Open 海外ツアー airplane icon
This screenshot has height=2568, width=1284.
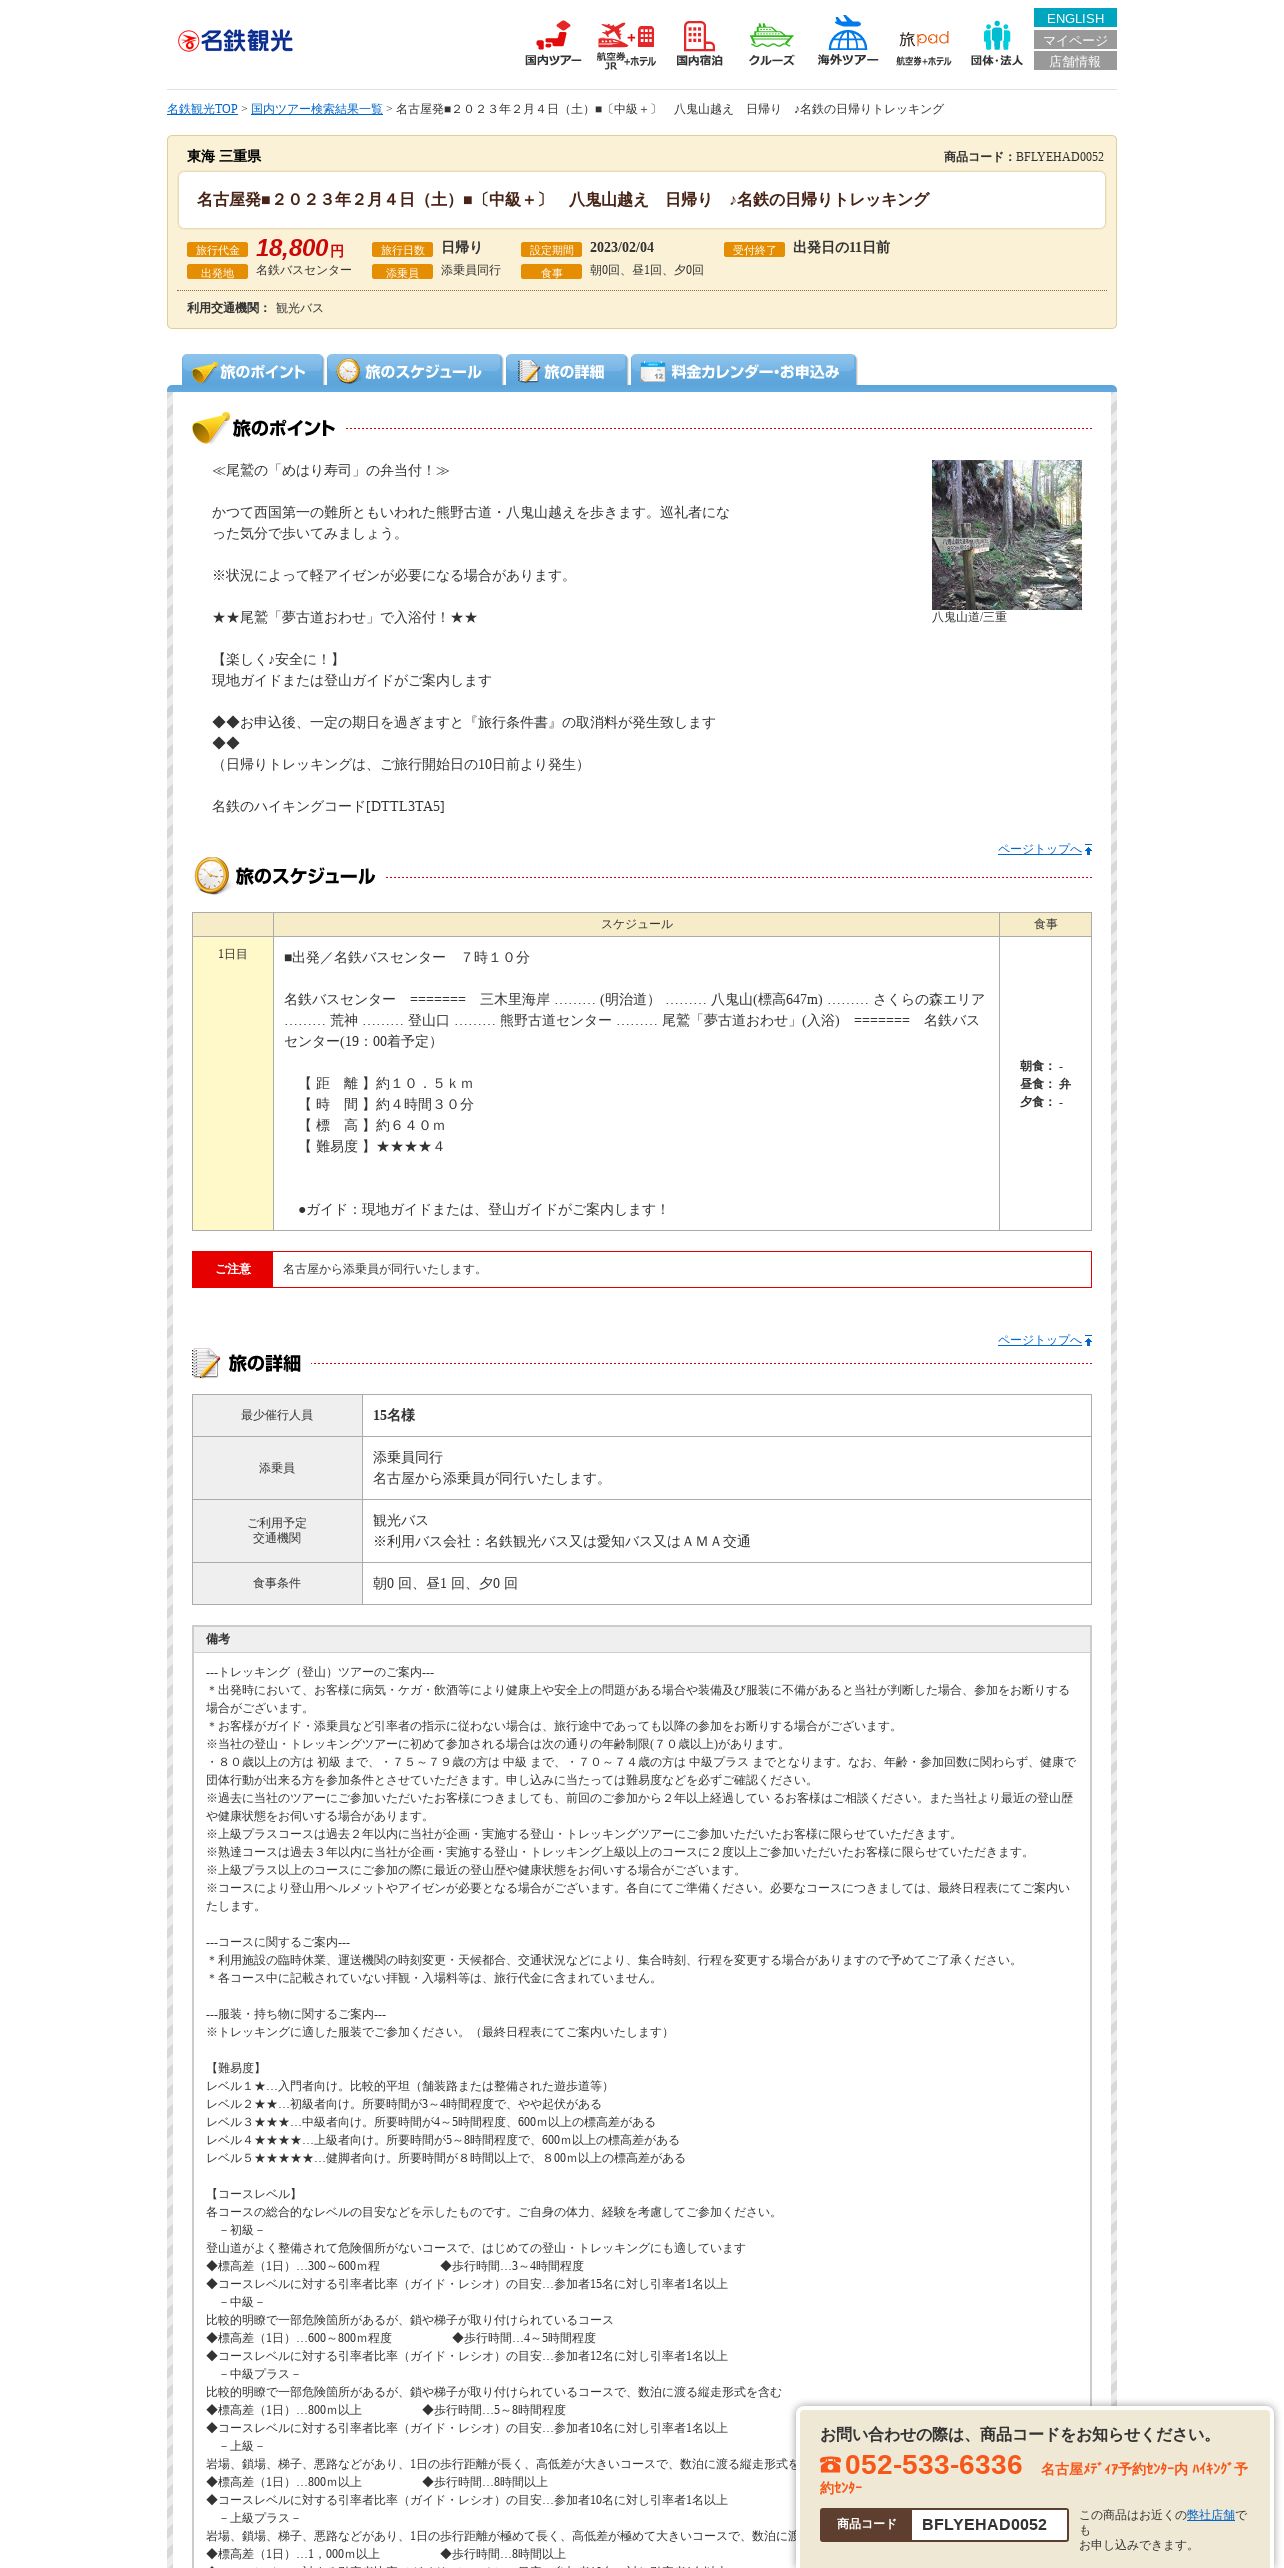(x=848, y=41)
